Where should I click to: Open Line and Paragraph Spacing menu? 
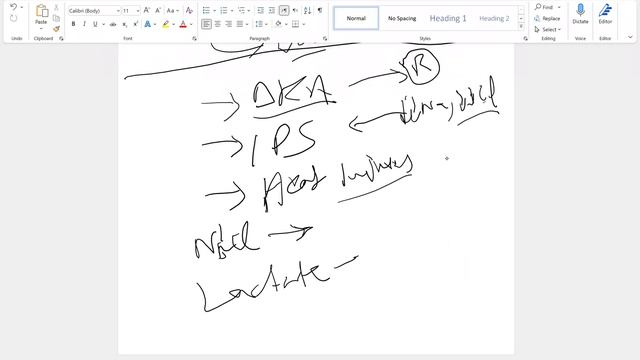click(260, 24)
